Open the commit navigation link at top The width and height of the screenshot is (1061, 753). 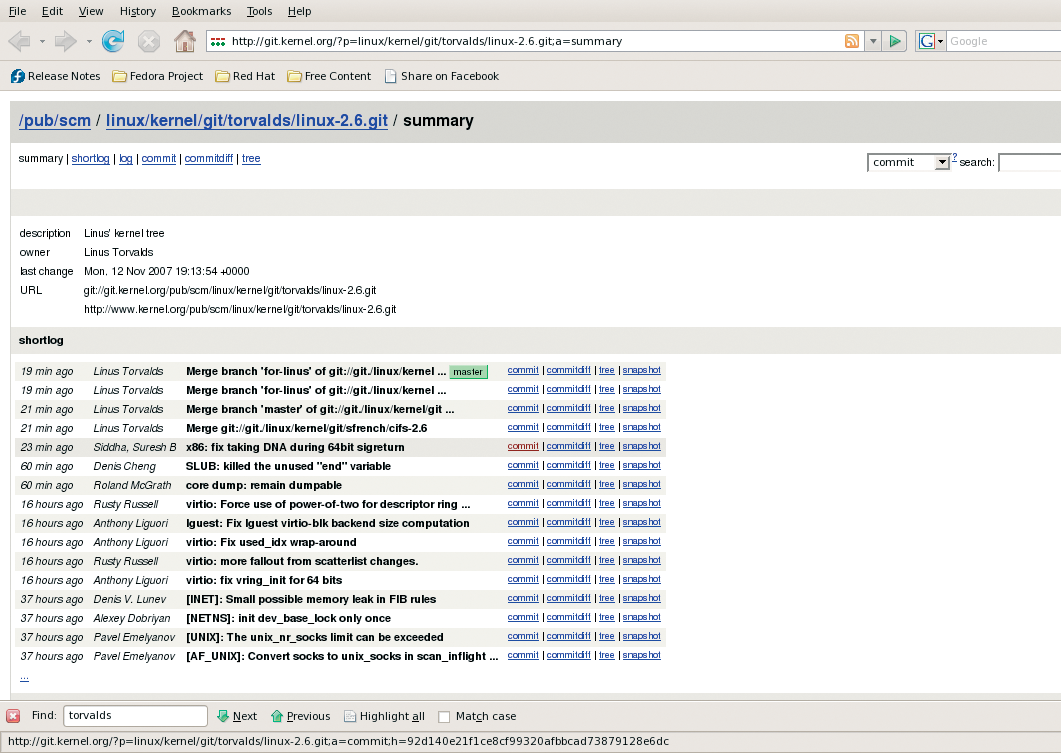[x=159, y=158]
